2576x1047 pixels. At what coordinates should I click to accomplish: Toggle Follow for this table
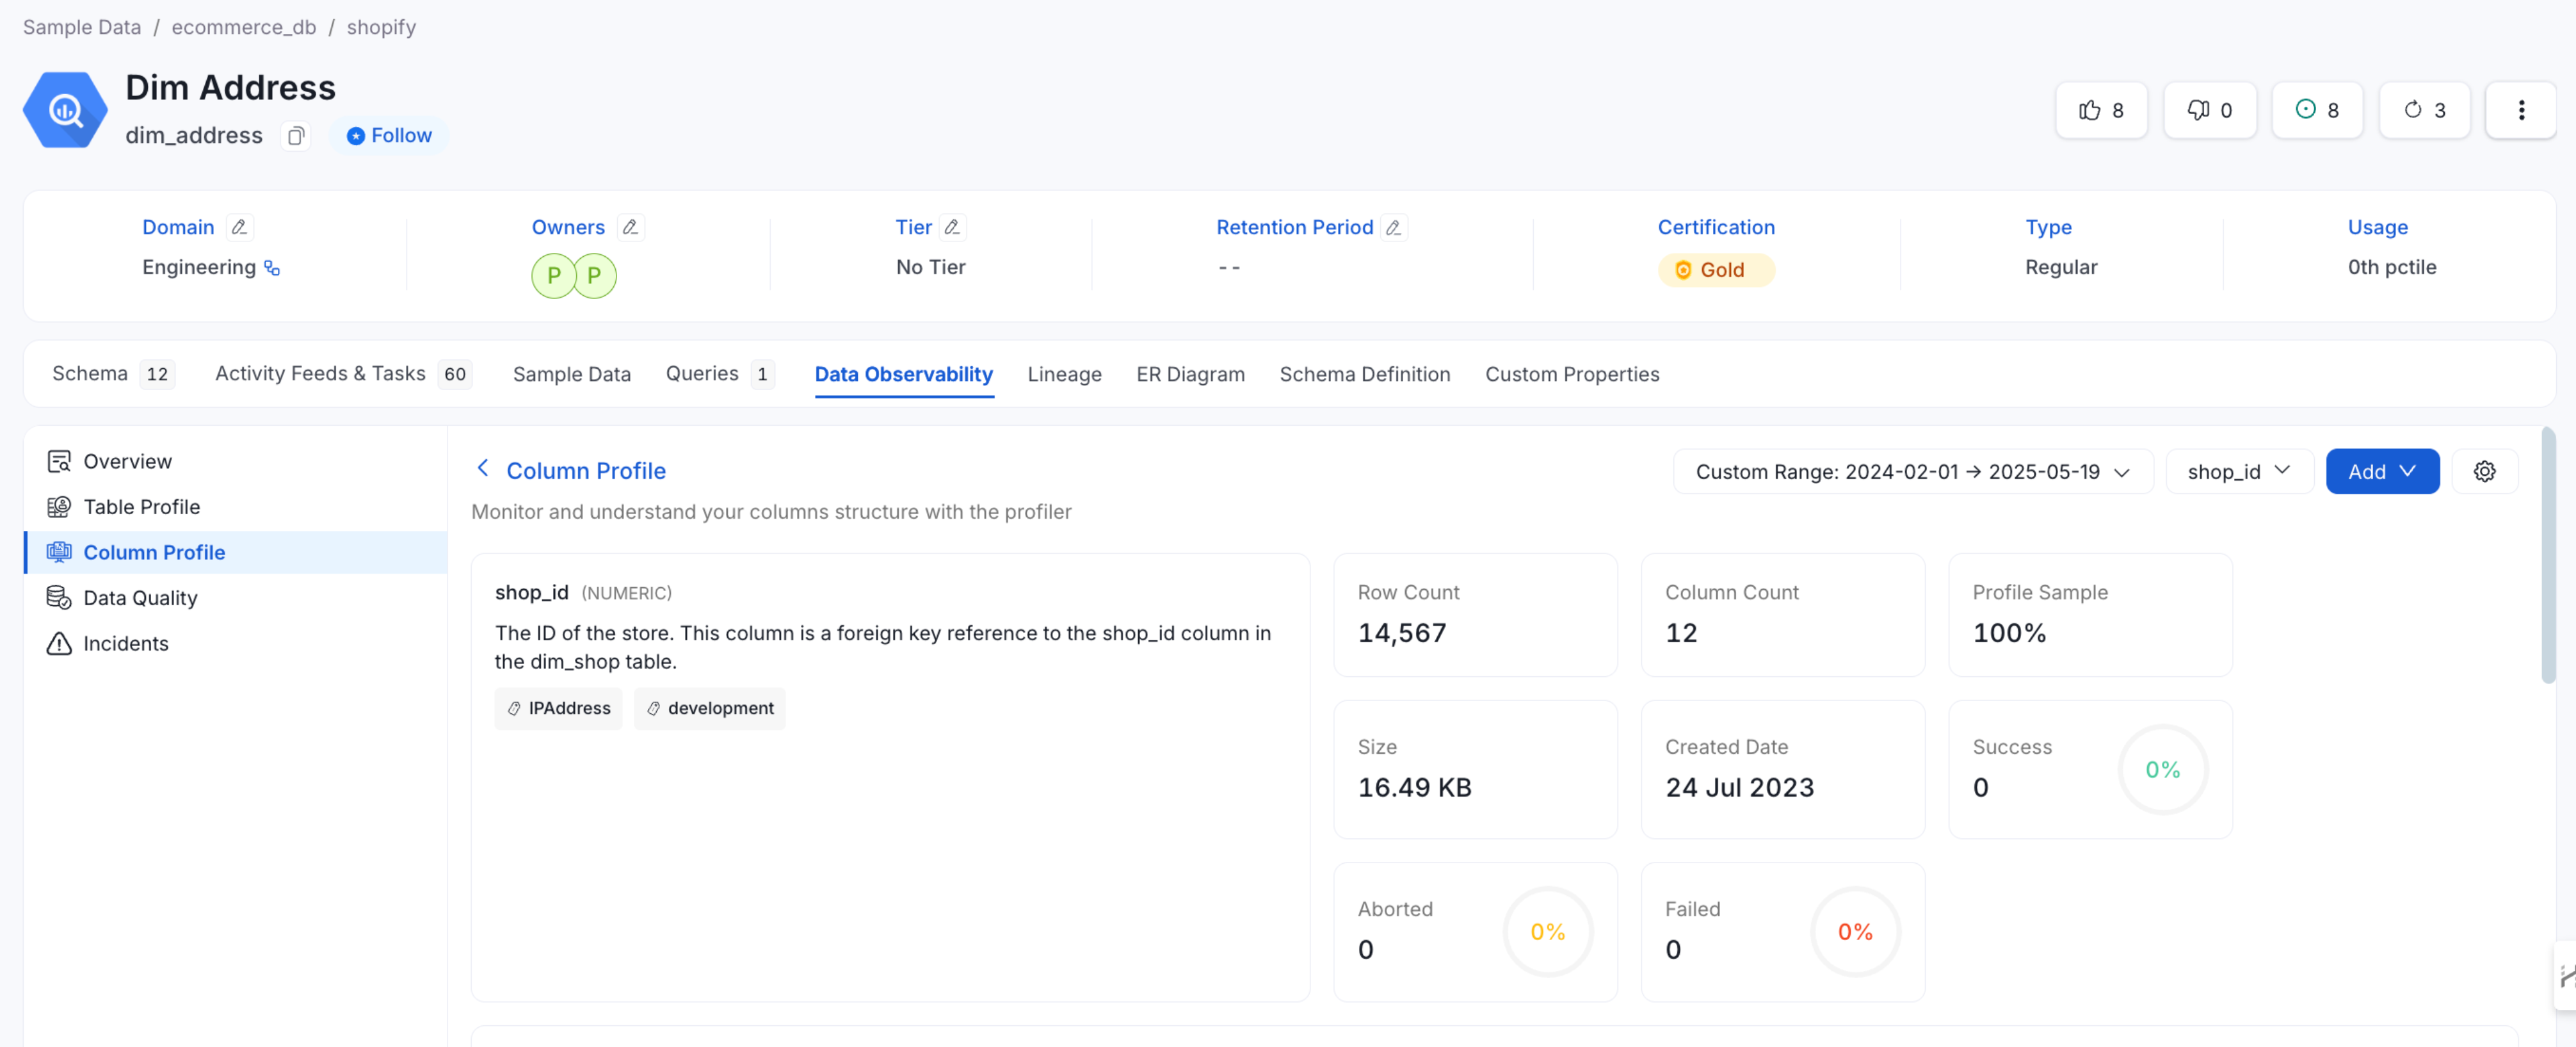389,136
